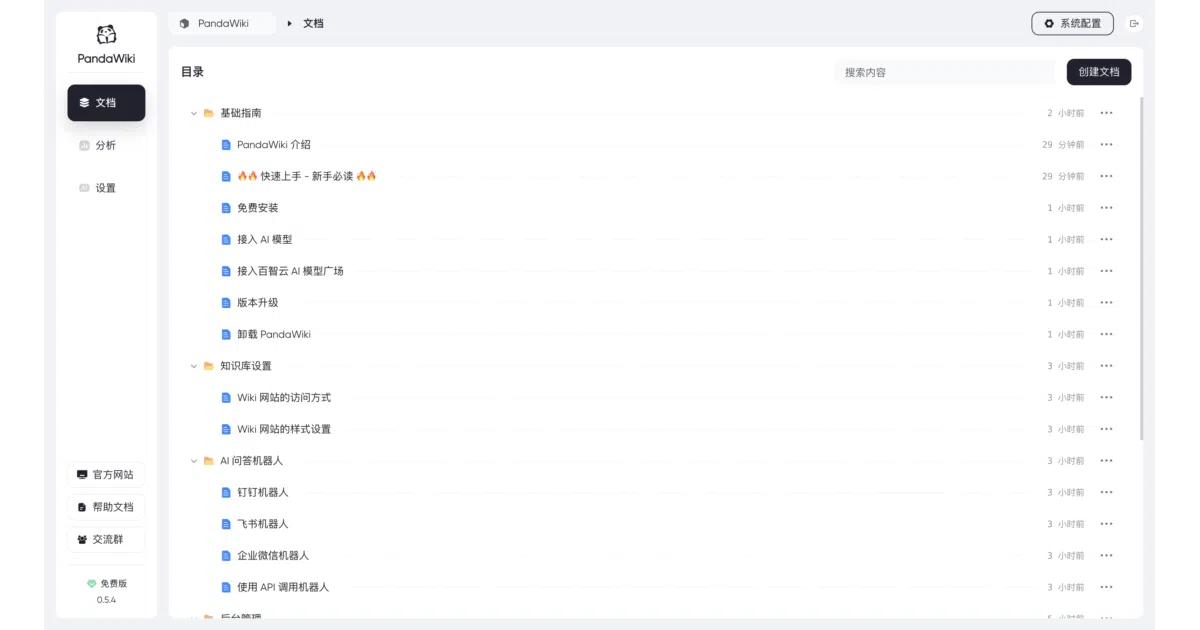Open more options for 接入 AI 模型
The width and height of the screenshot is (1200, 630).
coord(1106,240)
